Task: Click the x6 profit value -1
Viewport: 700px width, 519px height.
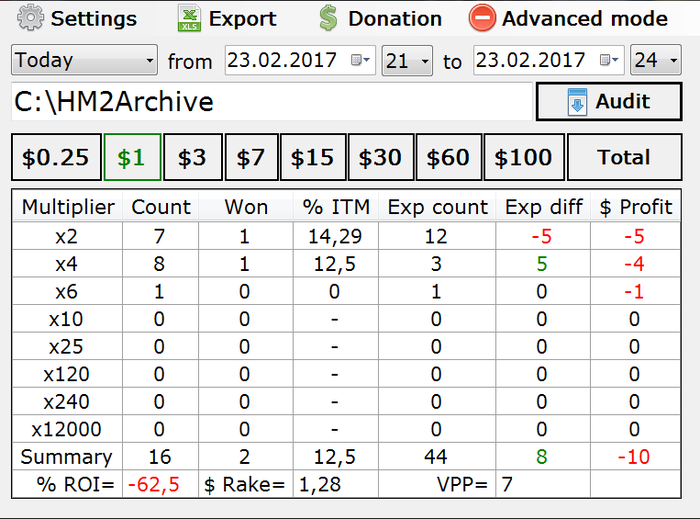Action: coord(634,292)
